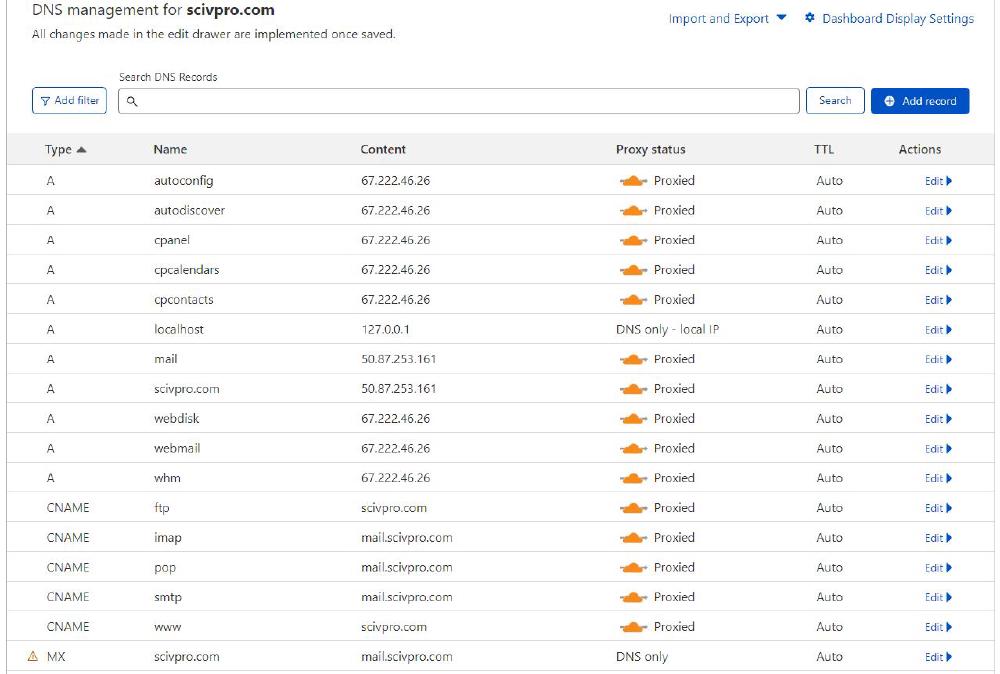The width and height of the screenshot is (1000, 674).
Task: Click the cloud icon in the A scivpro.com row
Action: (x=633, y=390)
